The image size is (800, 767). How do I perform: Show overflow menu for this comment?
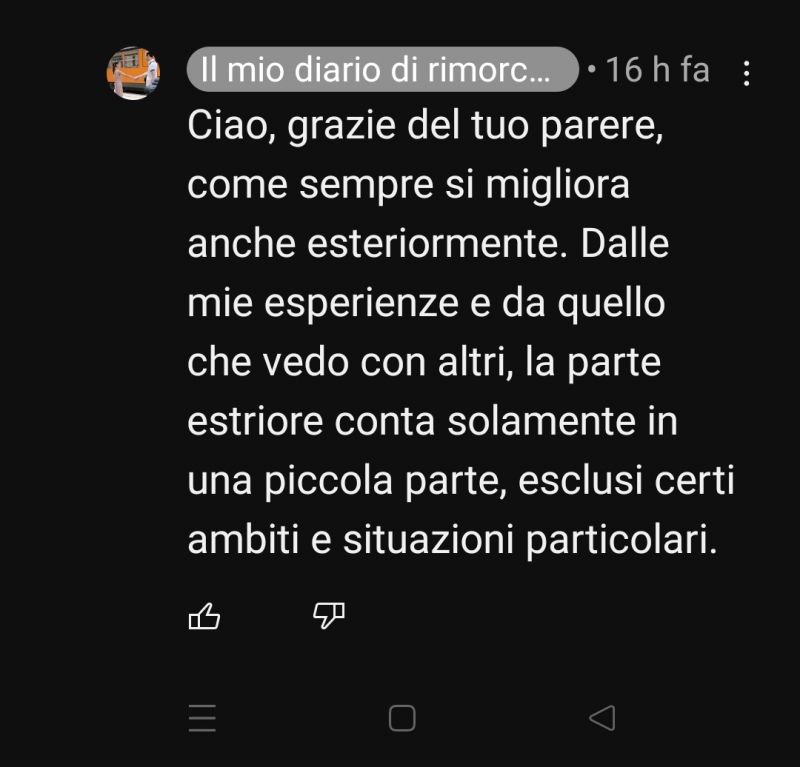(x=746, y=73)
